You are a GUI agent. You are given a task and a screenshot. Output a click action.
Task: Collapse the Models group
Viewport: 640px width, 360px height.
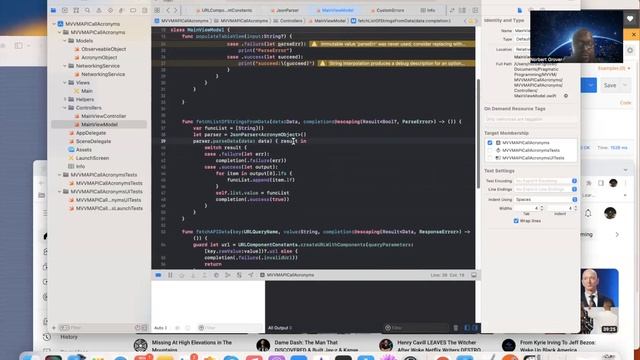click(64, 41)
